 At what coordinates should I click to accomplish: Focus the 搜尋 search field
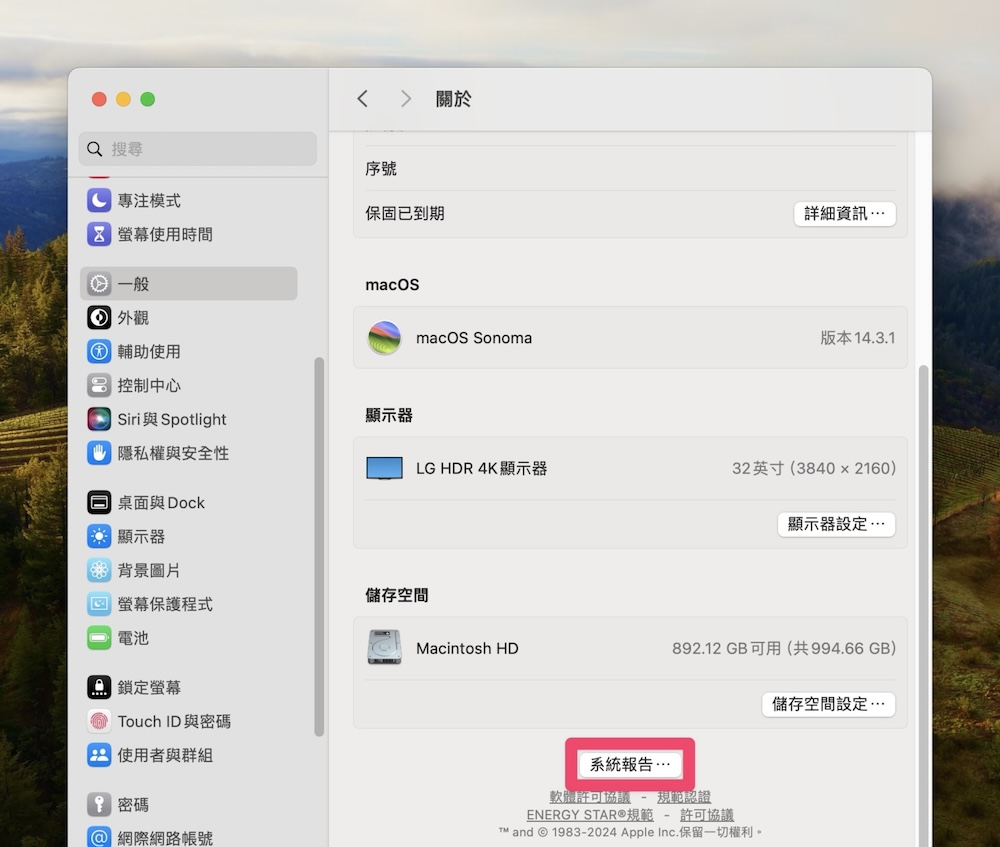point(198,149)
